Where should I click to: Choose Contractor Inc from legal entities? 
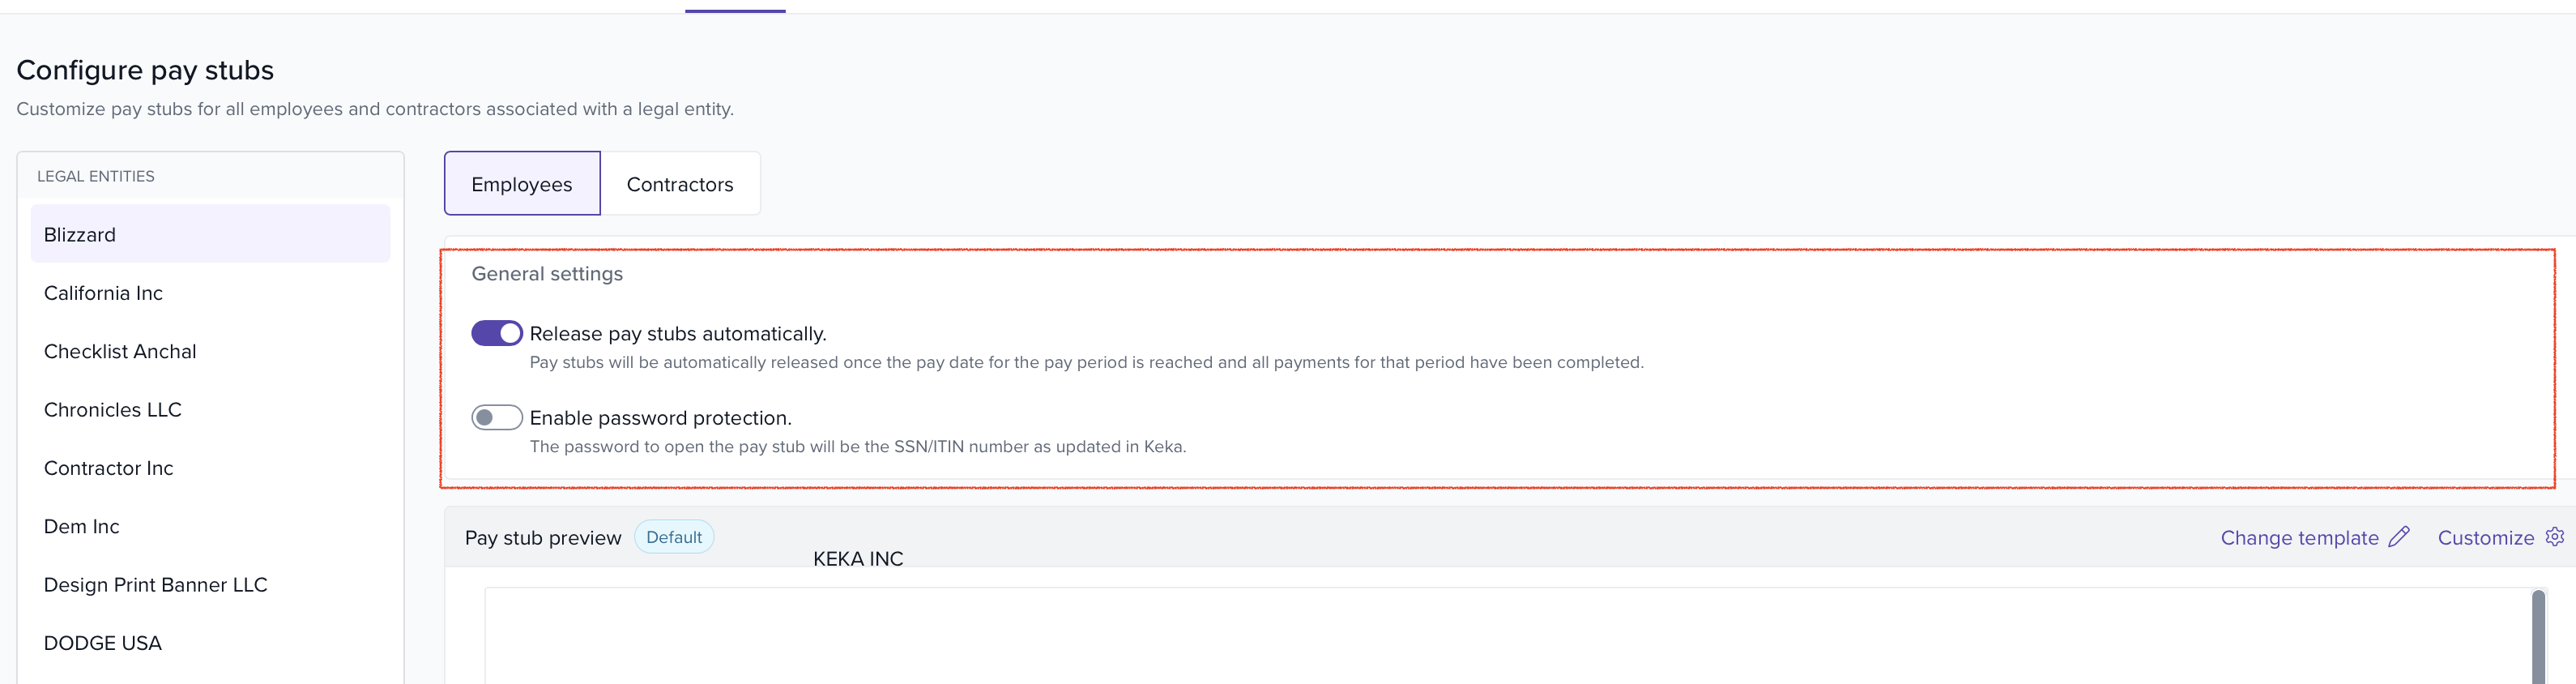click(x=109, y=468)
